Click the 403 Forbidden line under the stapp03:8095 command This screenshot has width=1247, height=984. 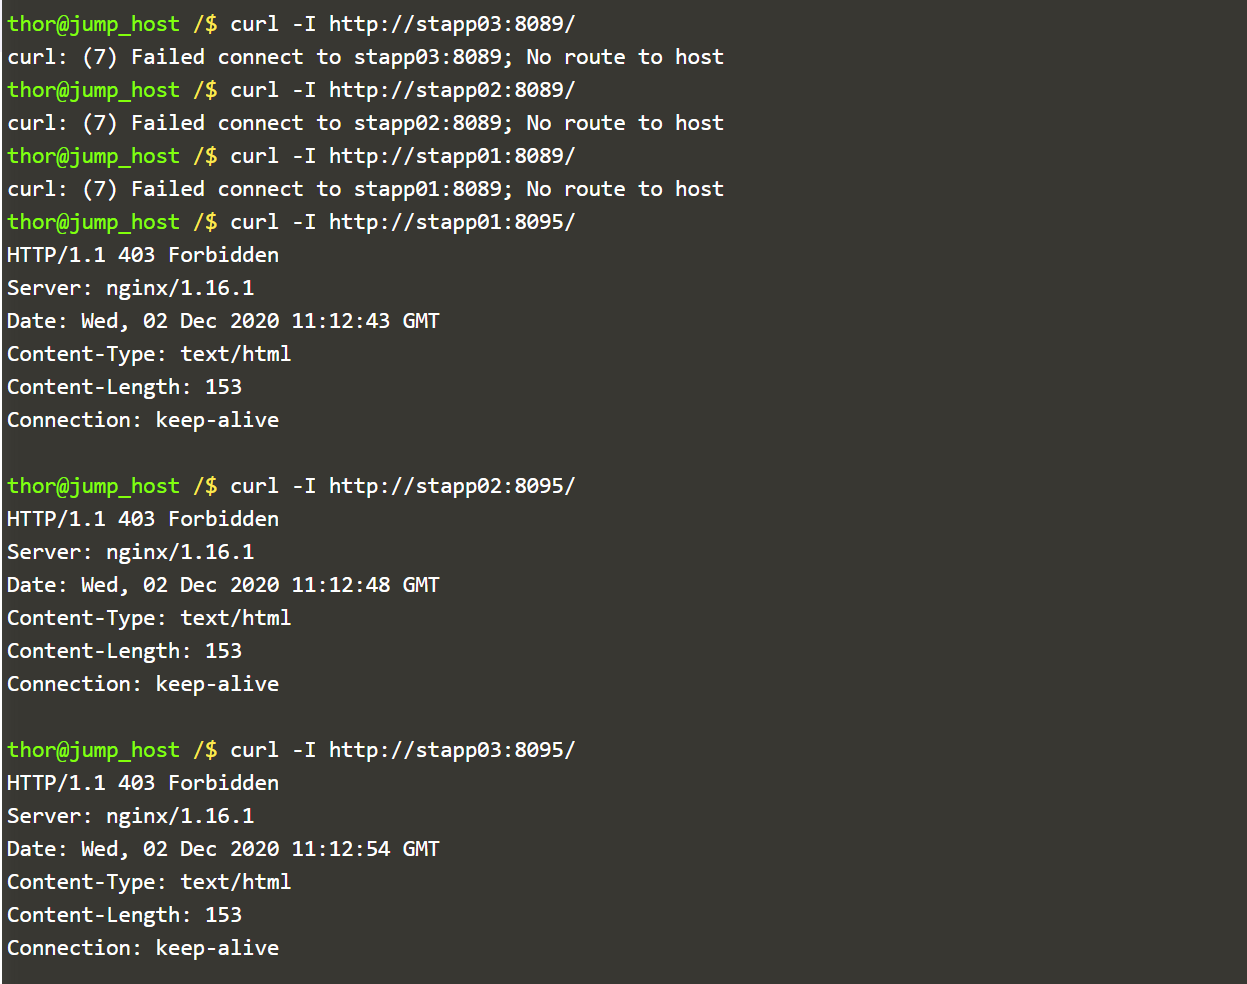(x=143, y=783)
